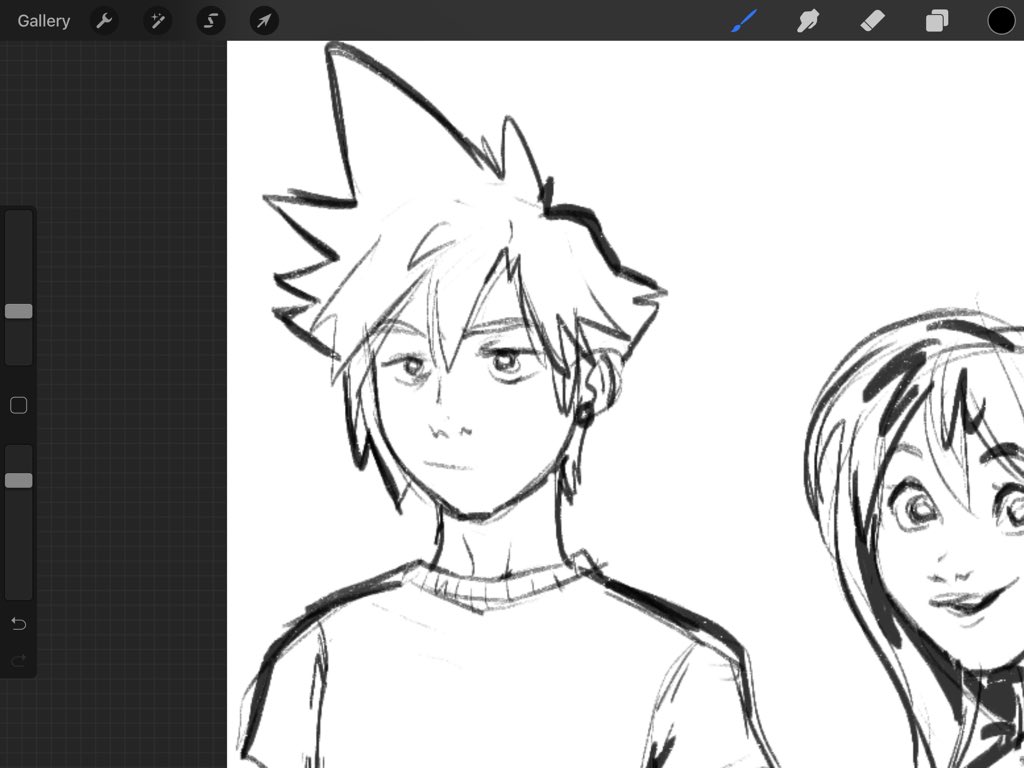Select the Smudge tool
The width and height of the screenshot is (1024, 768).
808,21
